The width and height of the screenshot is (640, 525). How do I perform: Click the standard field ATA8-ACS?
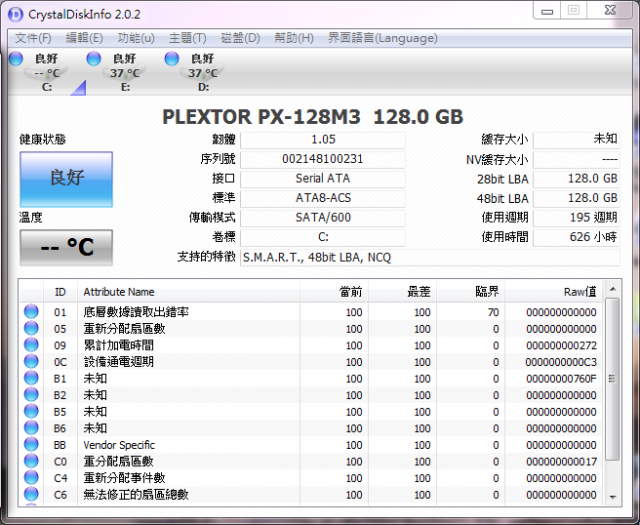[323, 198]
